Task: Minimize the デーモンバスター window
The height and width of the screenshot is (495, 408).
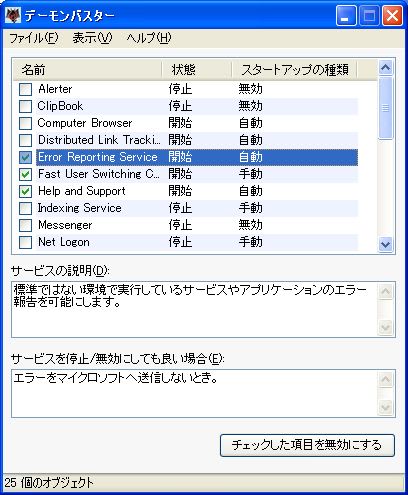Action: point(346,16)
